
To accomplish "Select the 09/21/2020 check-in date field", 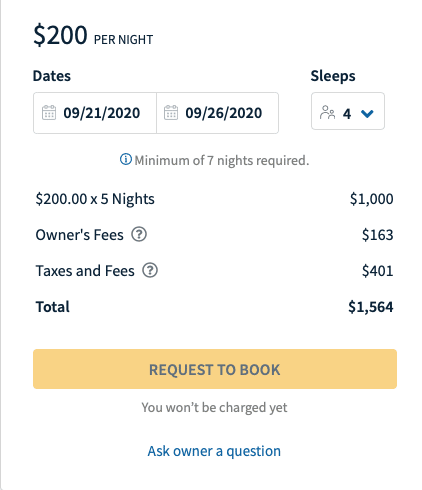I will point(95,113).
